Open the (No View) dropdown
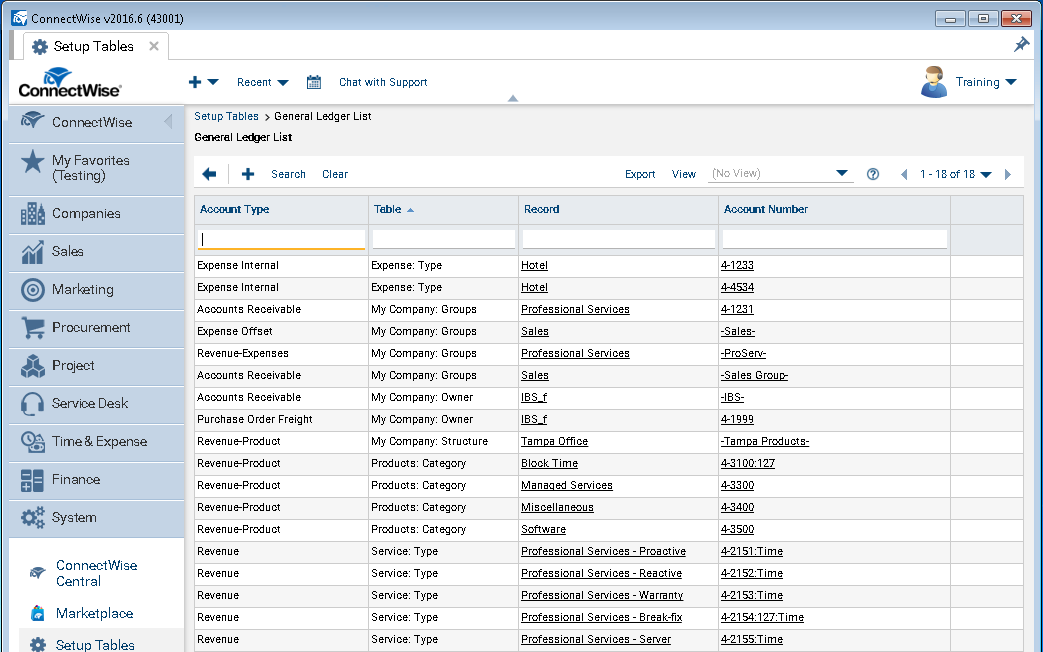Image resolution: width=1043 pixels, height=652 pixels. click(x=781, y=174)
